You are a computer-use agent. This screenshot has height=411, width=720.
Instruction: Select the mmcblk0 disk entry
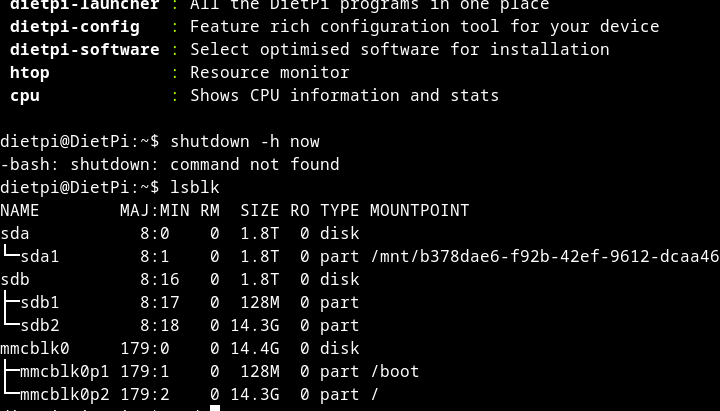(35, 348)
